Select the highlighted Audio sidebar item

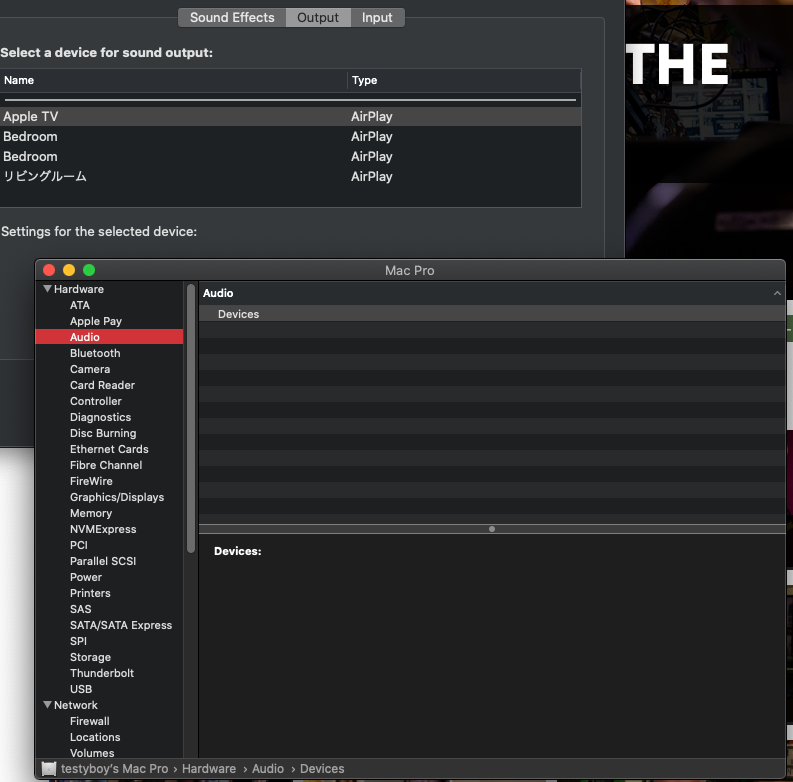click(x=109, y=337)
